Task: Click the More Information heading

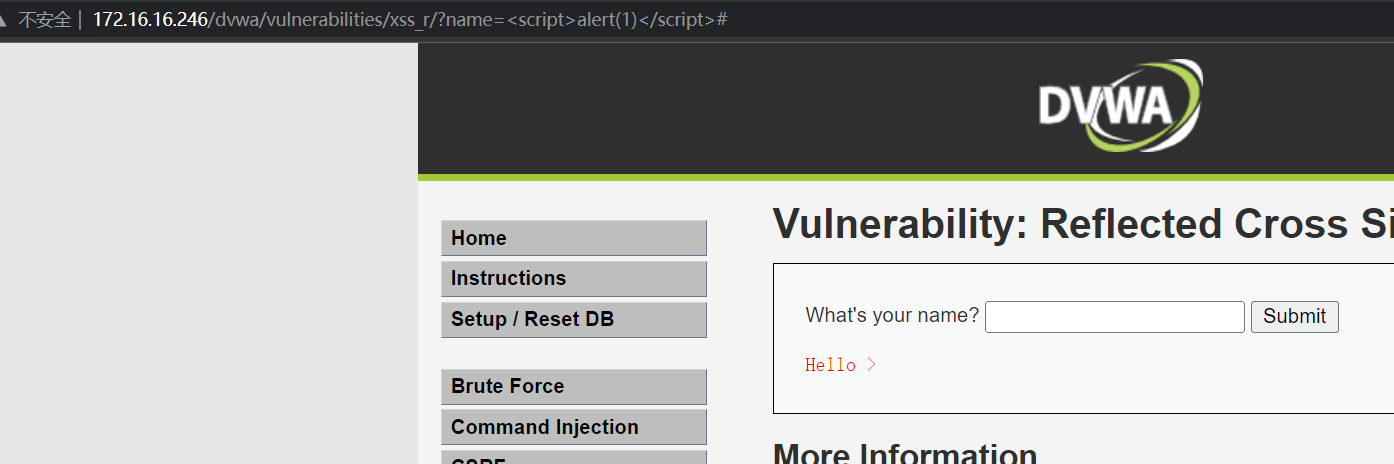Action: pos(905,454)
